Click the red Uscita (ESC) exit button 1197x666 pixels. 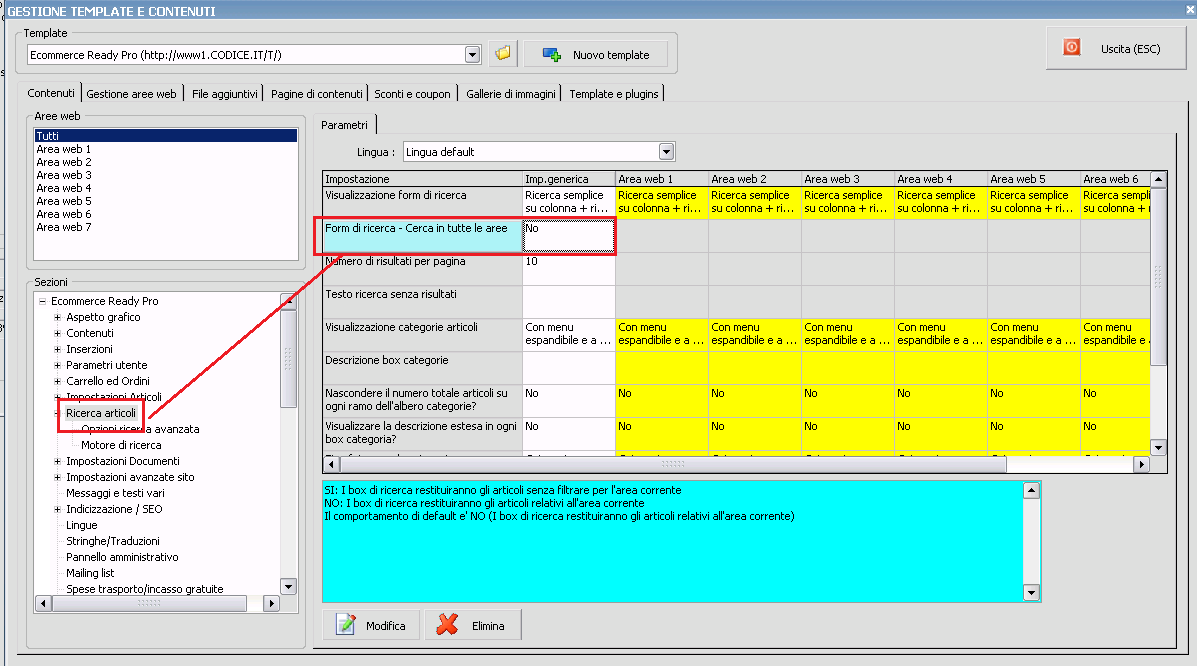(x=1115, y=48)
